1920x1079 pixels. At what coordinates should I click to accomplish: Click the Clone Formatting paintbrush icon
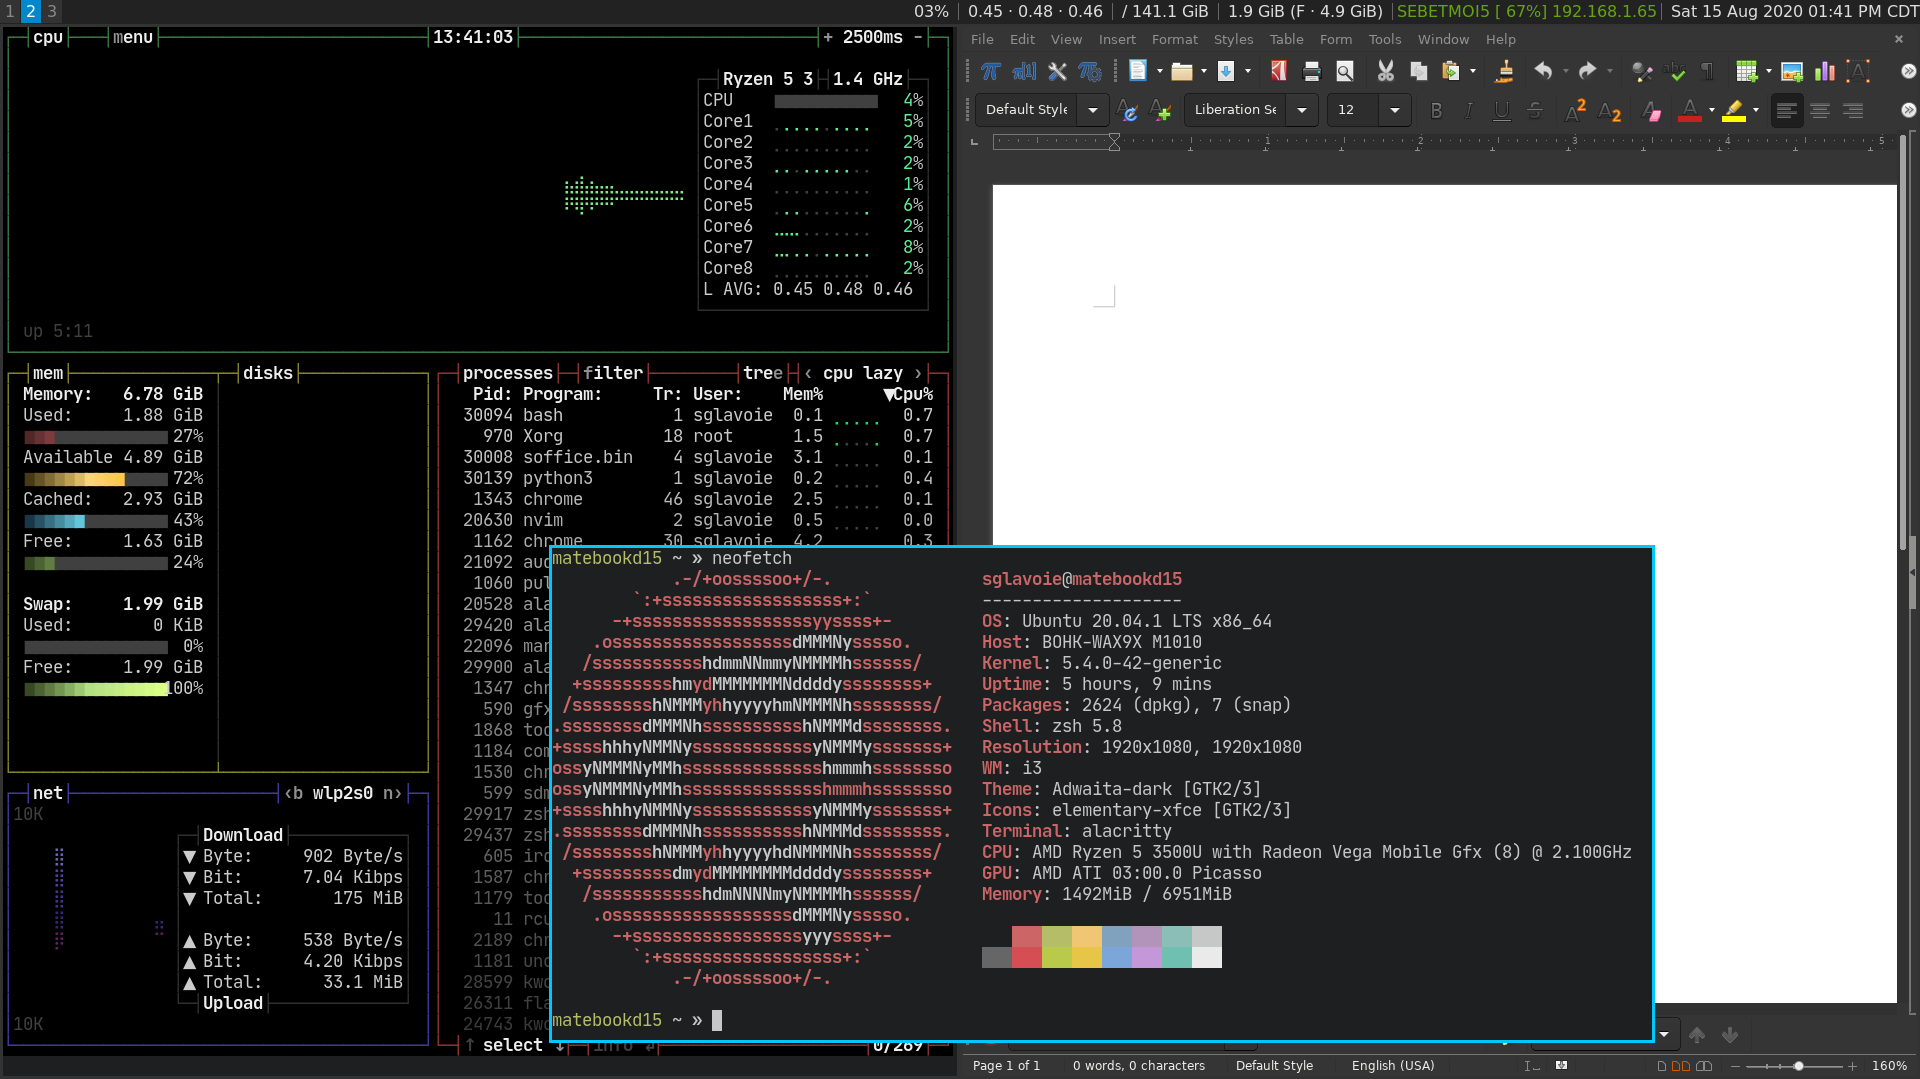[1503, 71]
